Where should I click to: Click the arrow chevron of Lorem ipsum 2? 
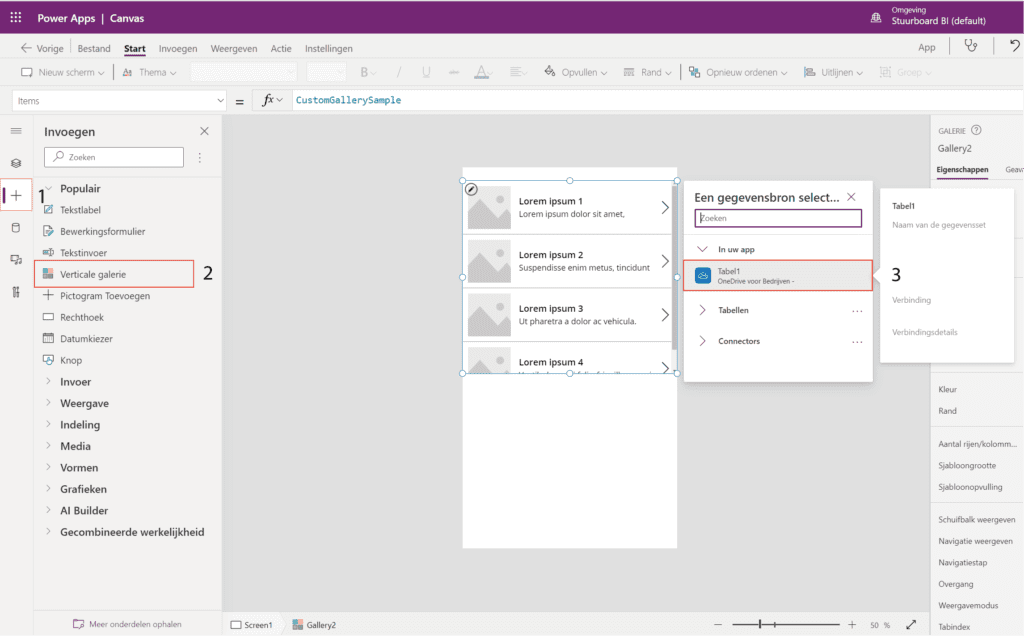pos(665,261)
